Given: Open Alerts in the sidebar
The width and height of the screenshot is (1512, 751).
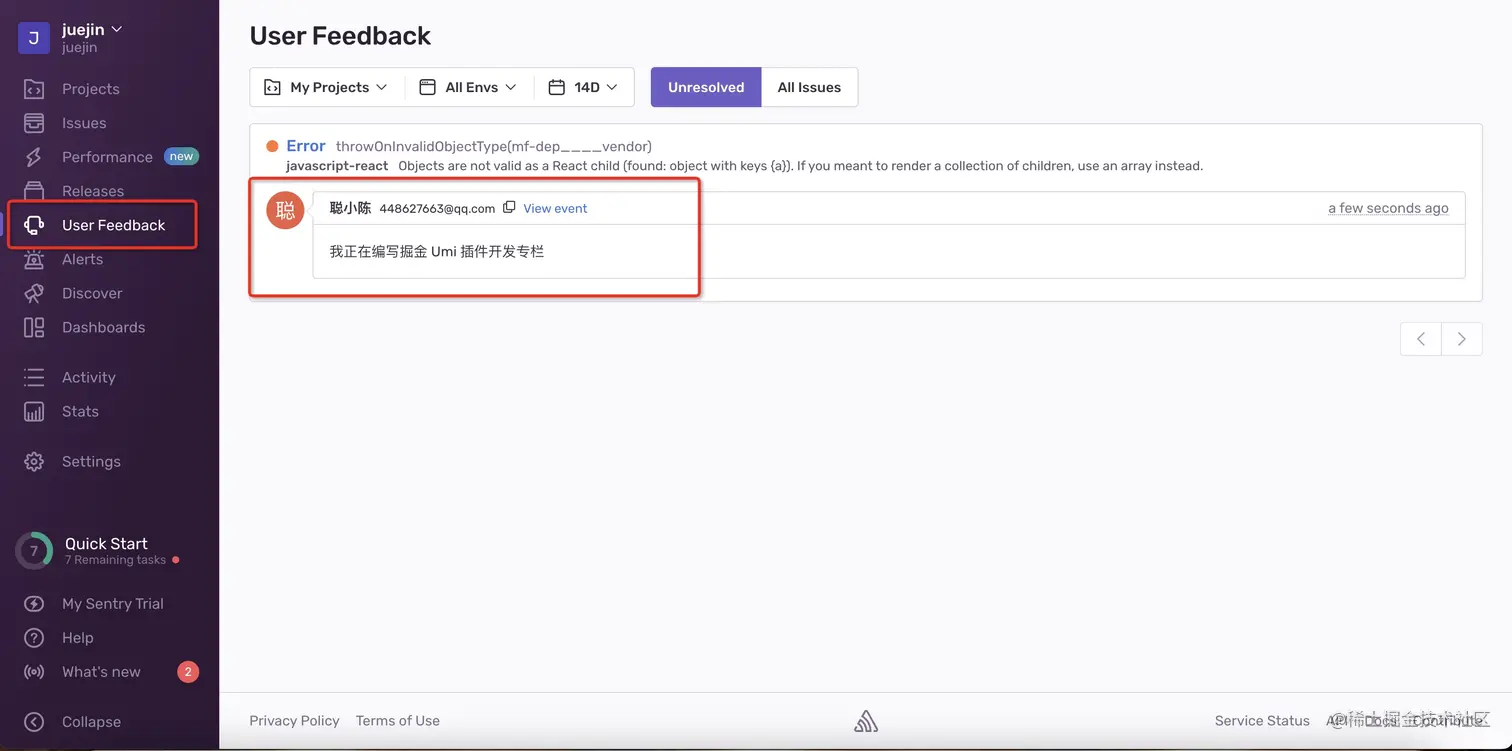Looking at the screenshot, I should (82, 259).
